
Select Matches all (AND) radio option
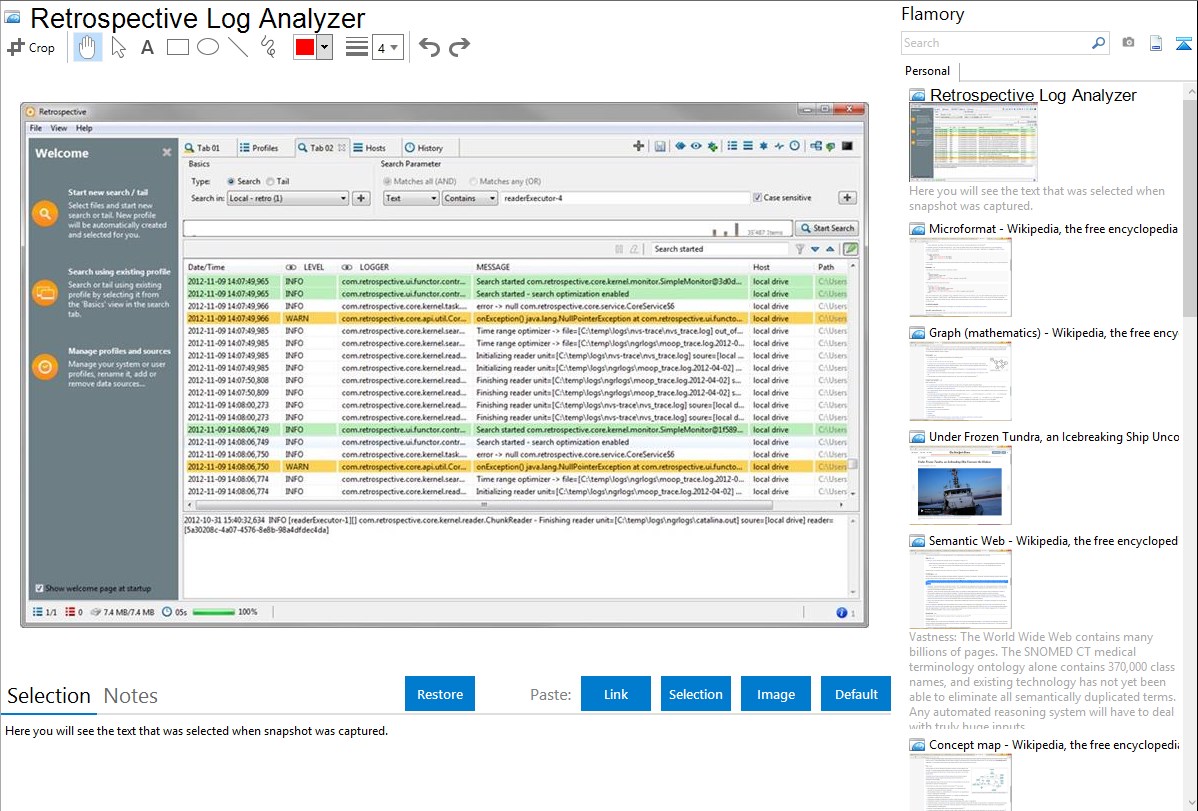point(387,181)
